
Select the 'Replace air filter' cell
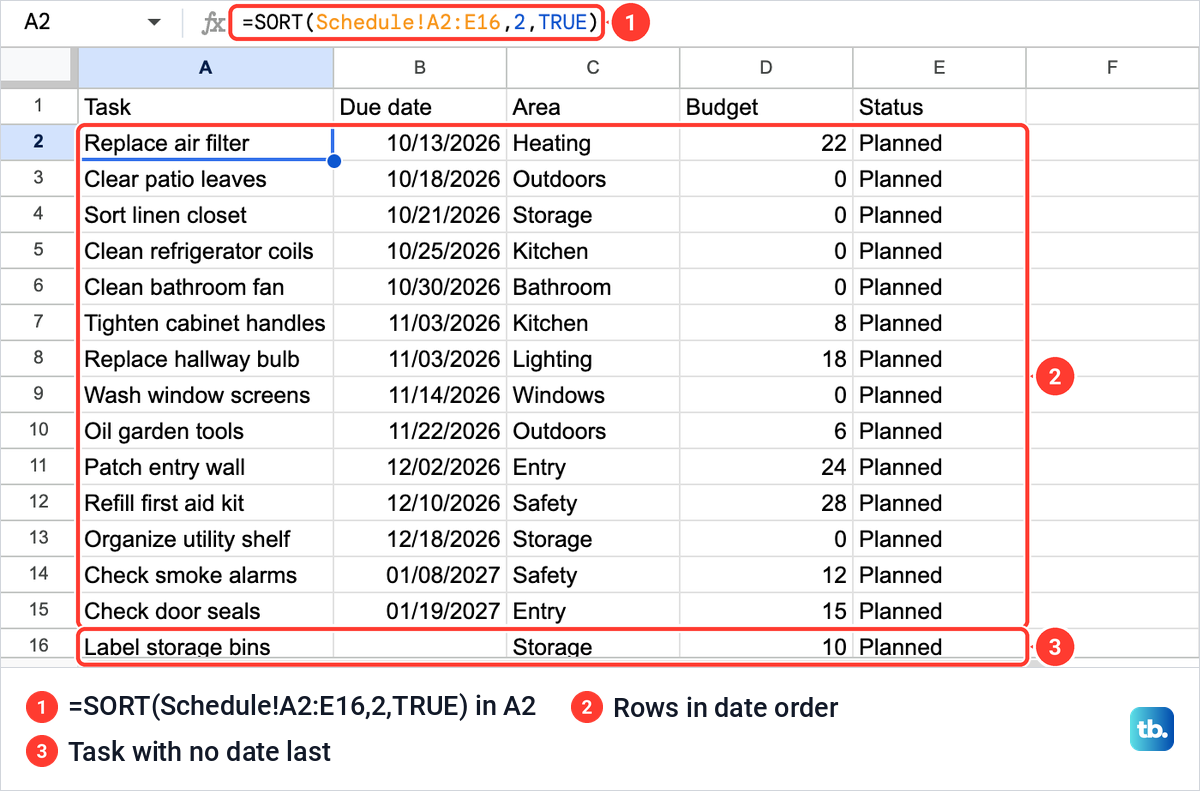206,143
